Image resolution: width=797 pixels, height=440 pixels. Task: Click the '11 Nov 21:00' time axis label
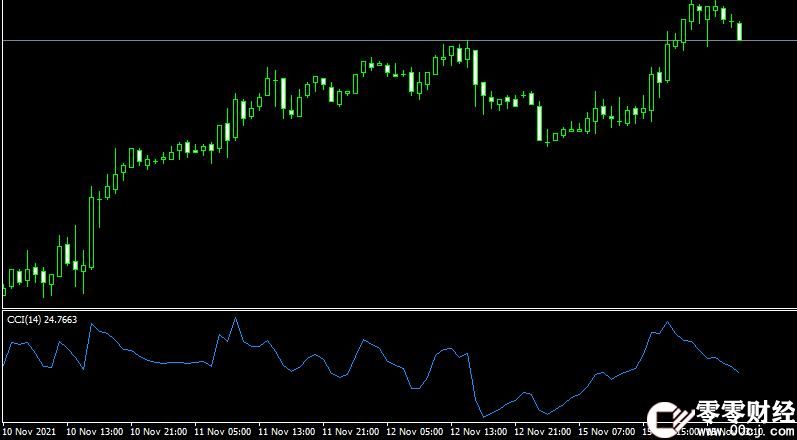pos(351,431)
